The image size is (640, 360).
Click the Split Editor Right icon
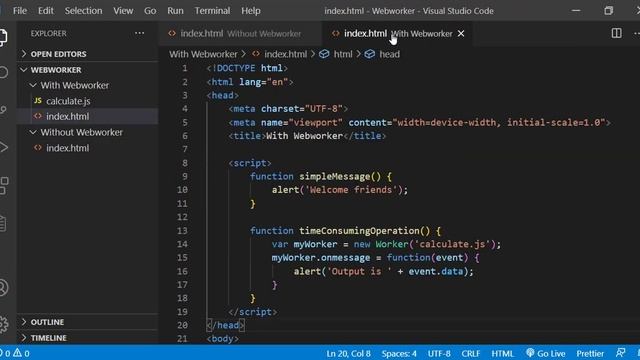[616, 33]
